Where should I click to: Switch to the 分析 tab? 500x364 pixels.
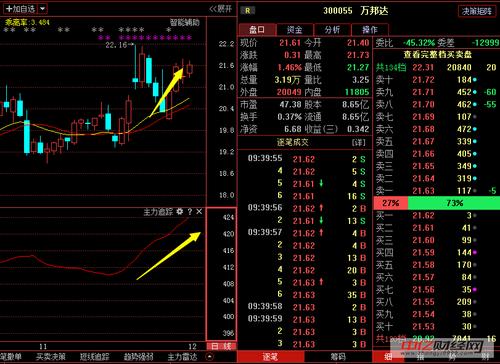[332, 30]
